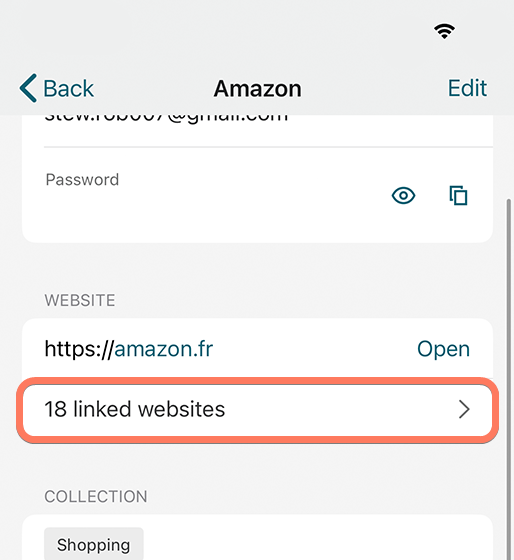
Task: Follow the https://amazon.fr link
Action: [x=129, y=349]
